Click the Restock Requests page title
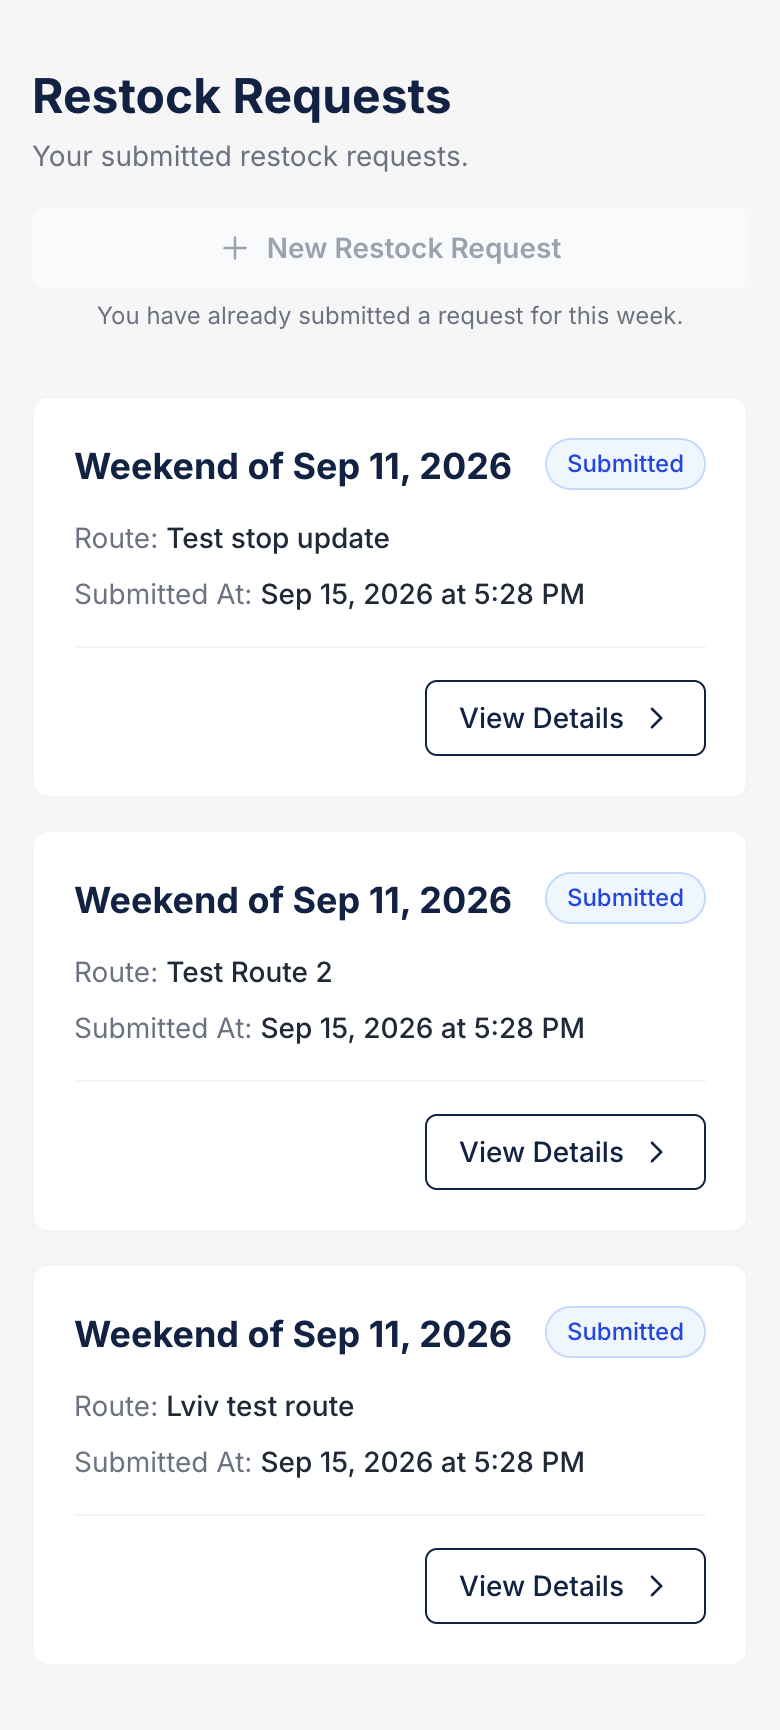 pos(242,97)
